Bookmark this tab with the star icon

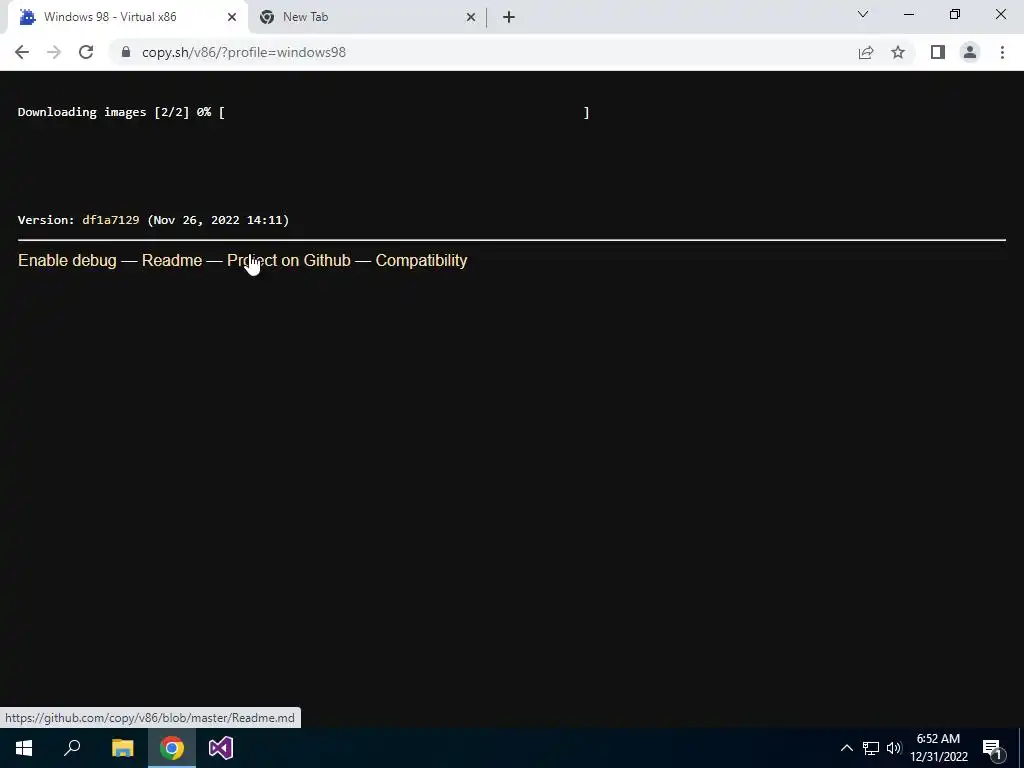point(898,52)
